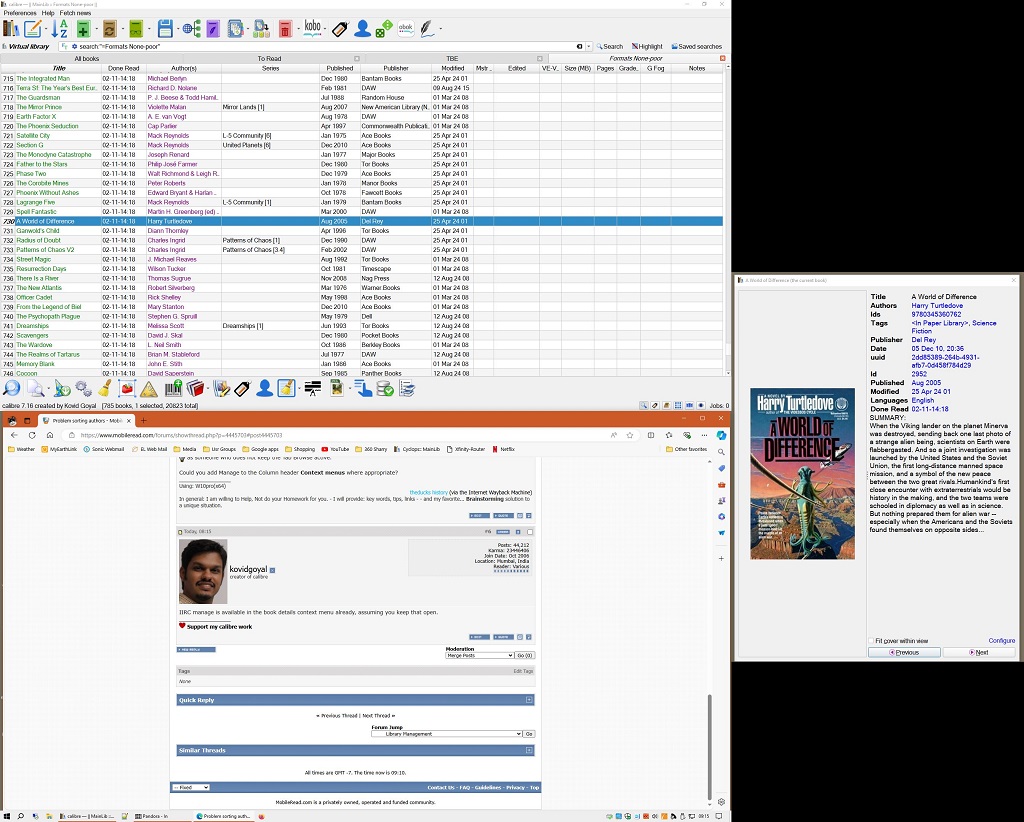This screenshot has height=822, width=1024.
Task: Open calibre from the Windows taskbar
Action: 87,816
